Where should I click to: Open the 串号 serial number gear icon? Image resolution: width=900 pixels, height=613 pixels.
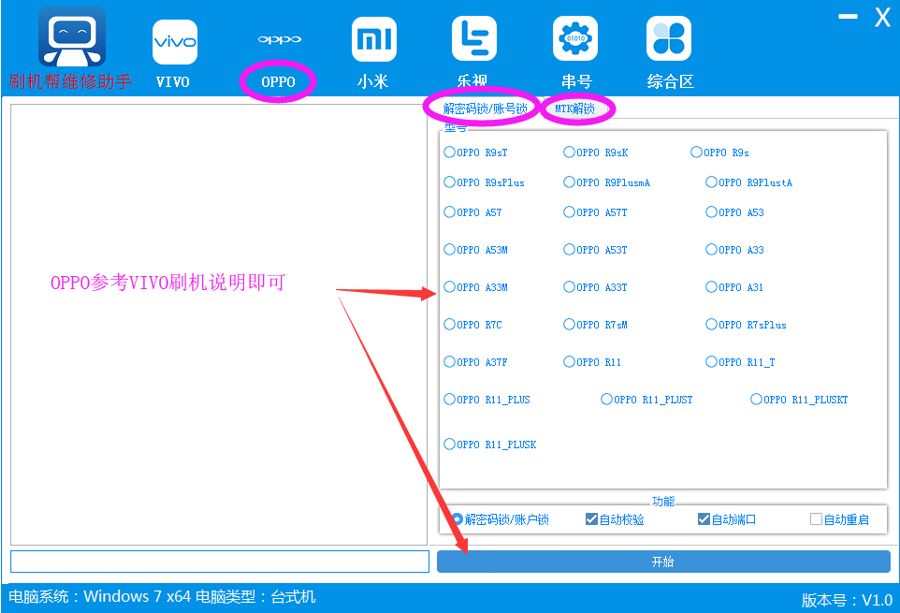coord(575,38)
